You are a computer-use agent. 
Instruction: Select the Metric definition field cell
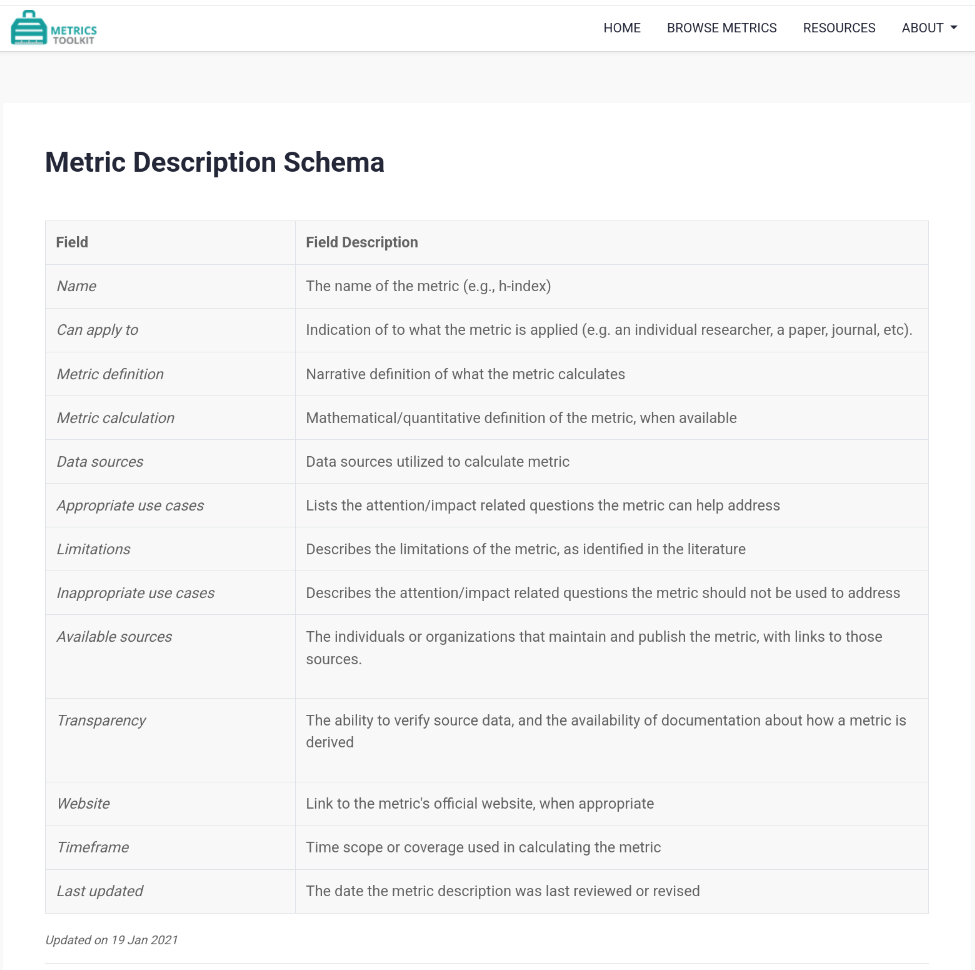point(110,374)
